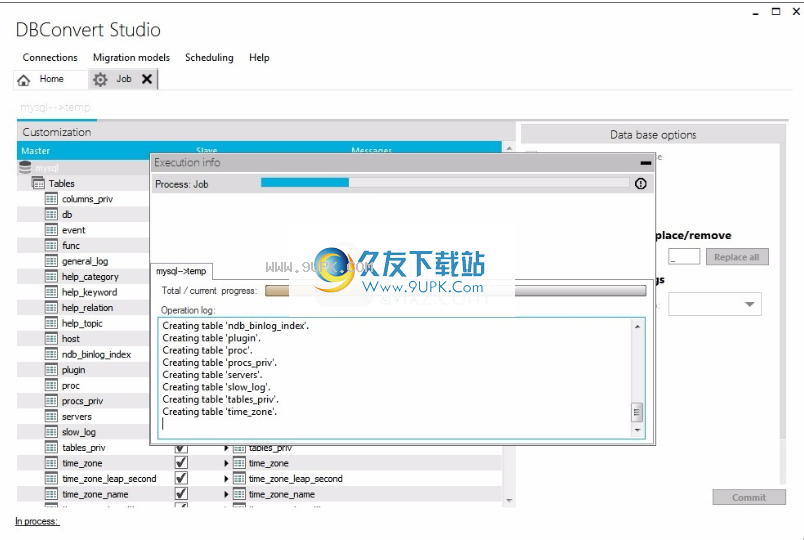
Task: Toggle the time_zone_name checkbox
Action: click(181, 494)
